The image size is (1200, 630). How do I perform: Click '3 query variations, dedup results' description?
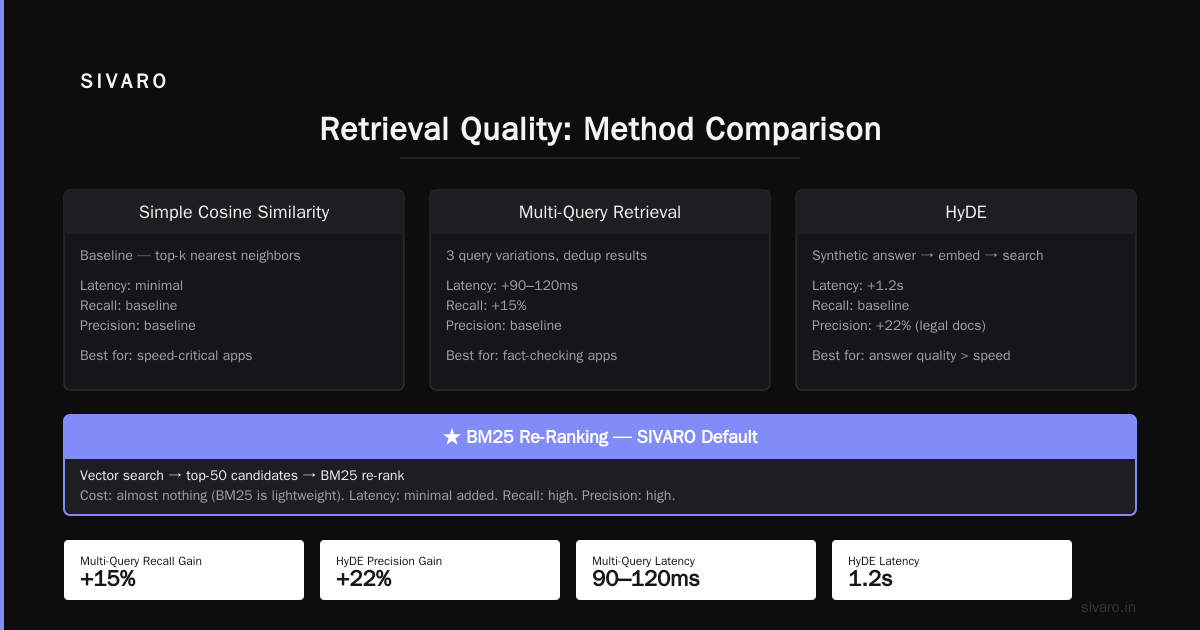(x=546, y=255)
